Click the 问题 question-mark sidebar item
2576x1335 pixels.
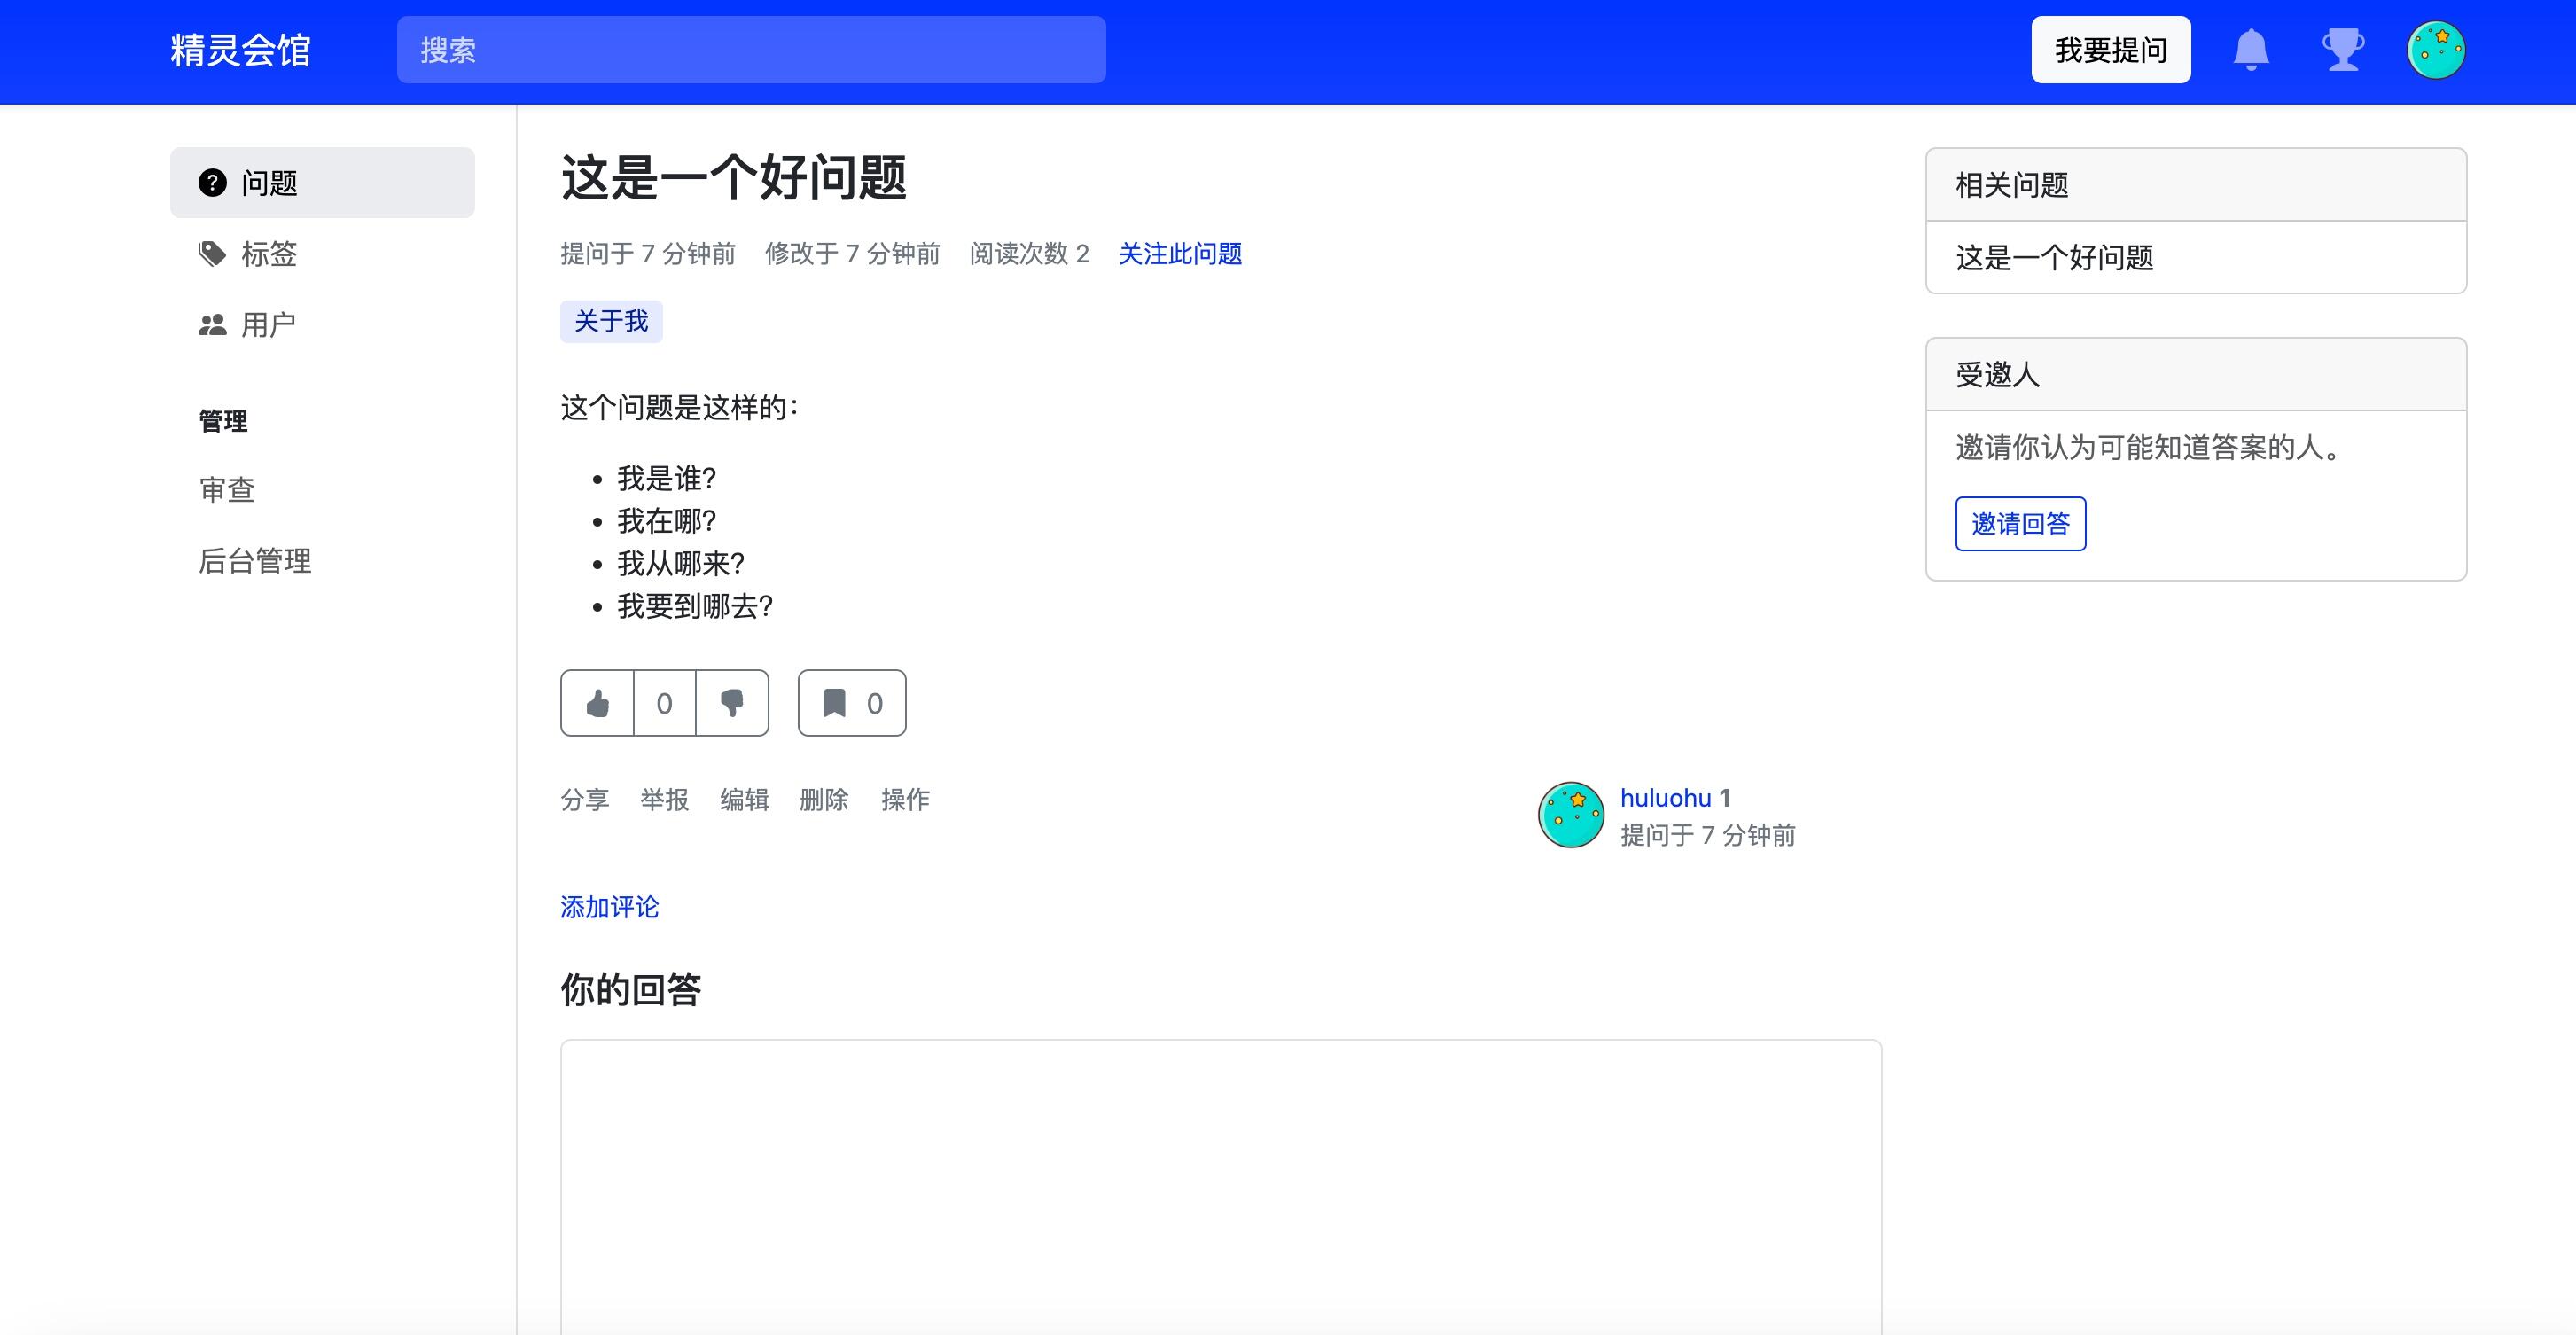tap(322, 183)
